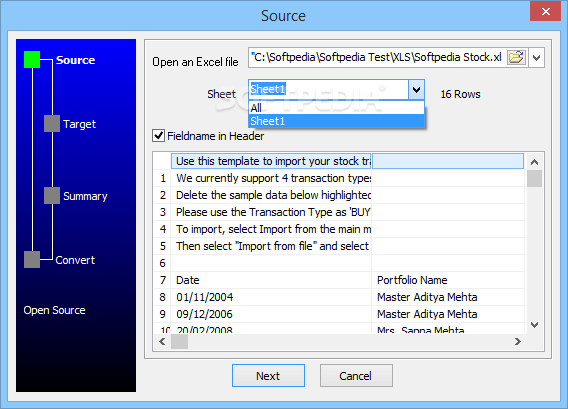The height and width of the screenshot is (409, 568).
Task: Click 'Master Aditya Mehta' in row 9
Action: pos(448,314)
